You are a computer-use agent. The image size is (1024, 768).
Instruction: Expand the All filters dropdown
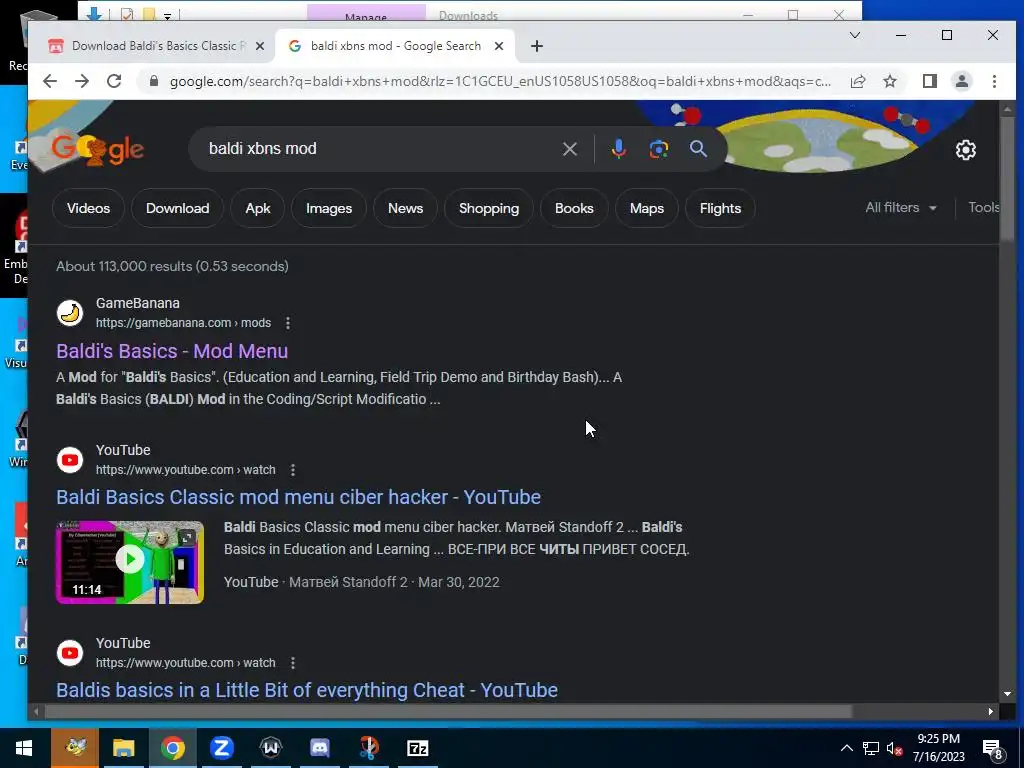901,208
